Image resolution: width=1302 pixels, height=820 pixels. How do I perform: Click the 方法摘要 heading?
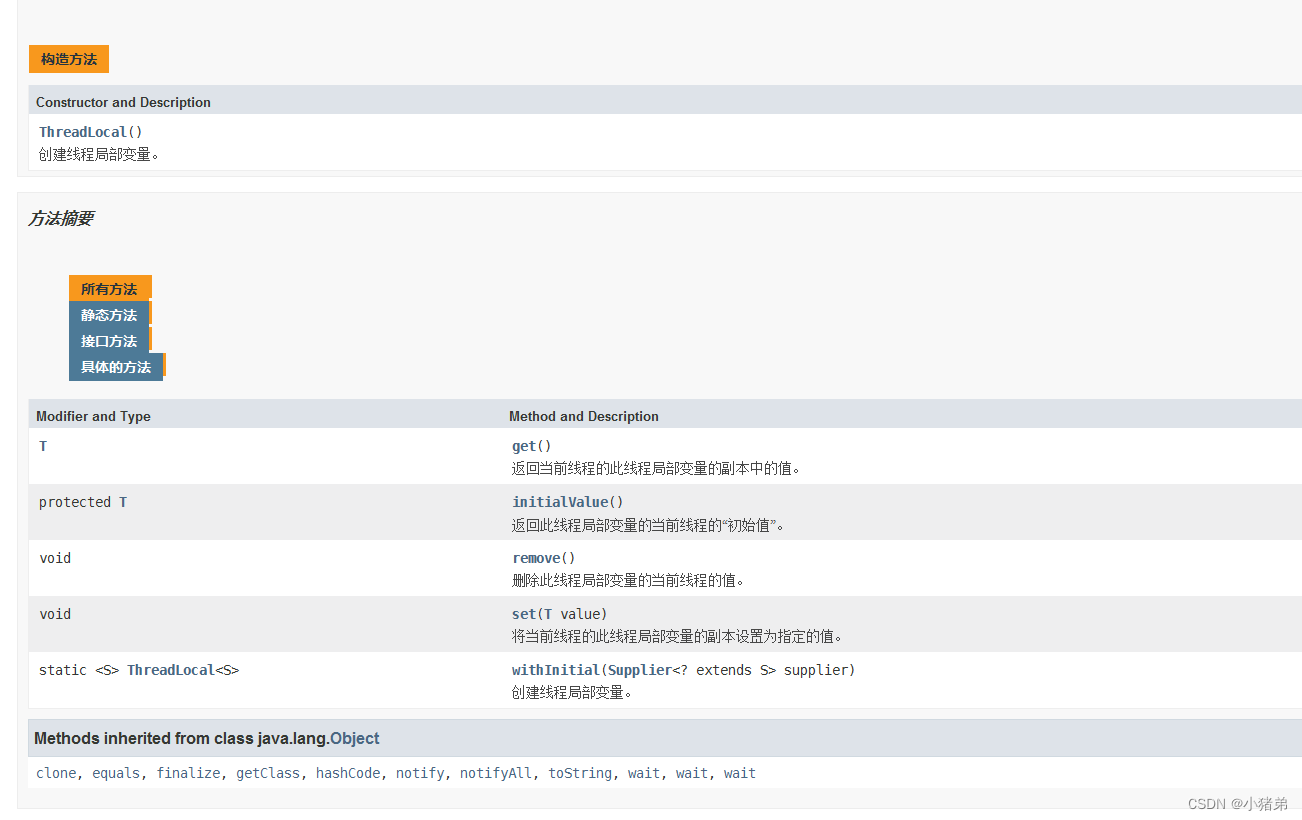[x=61, y=218]
